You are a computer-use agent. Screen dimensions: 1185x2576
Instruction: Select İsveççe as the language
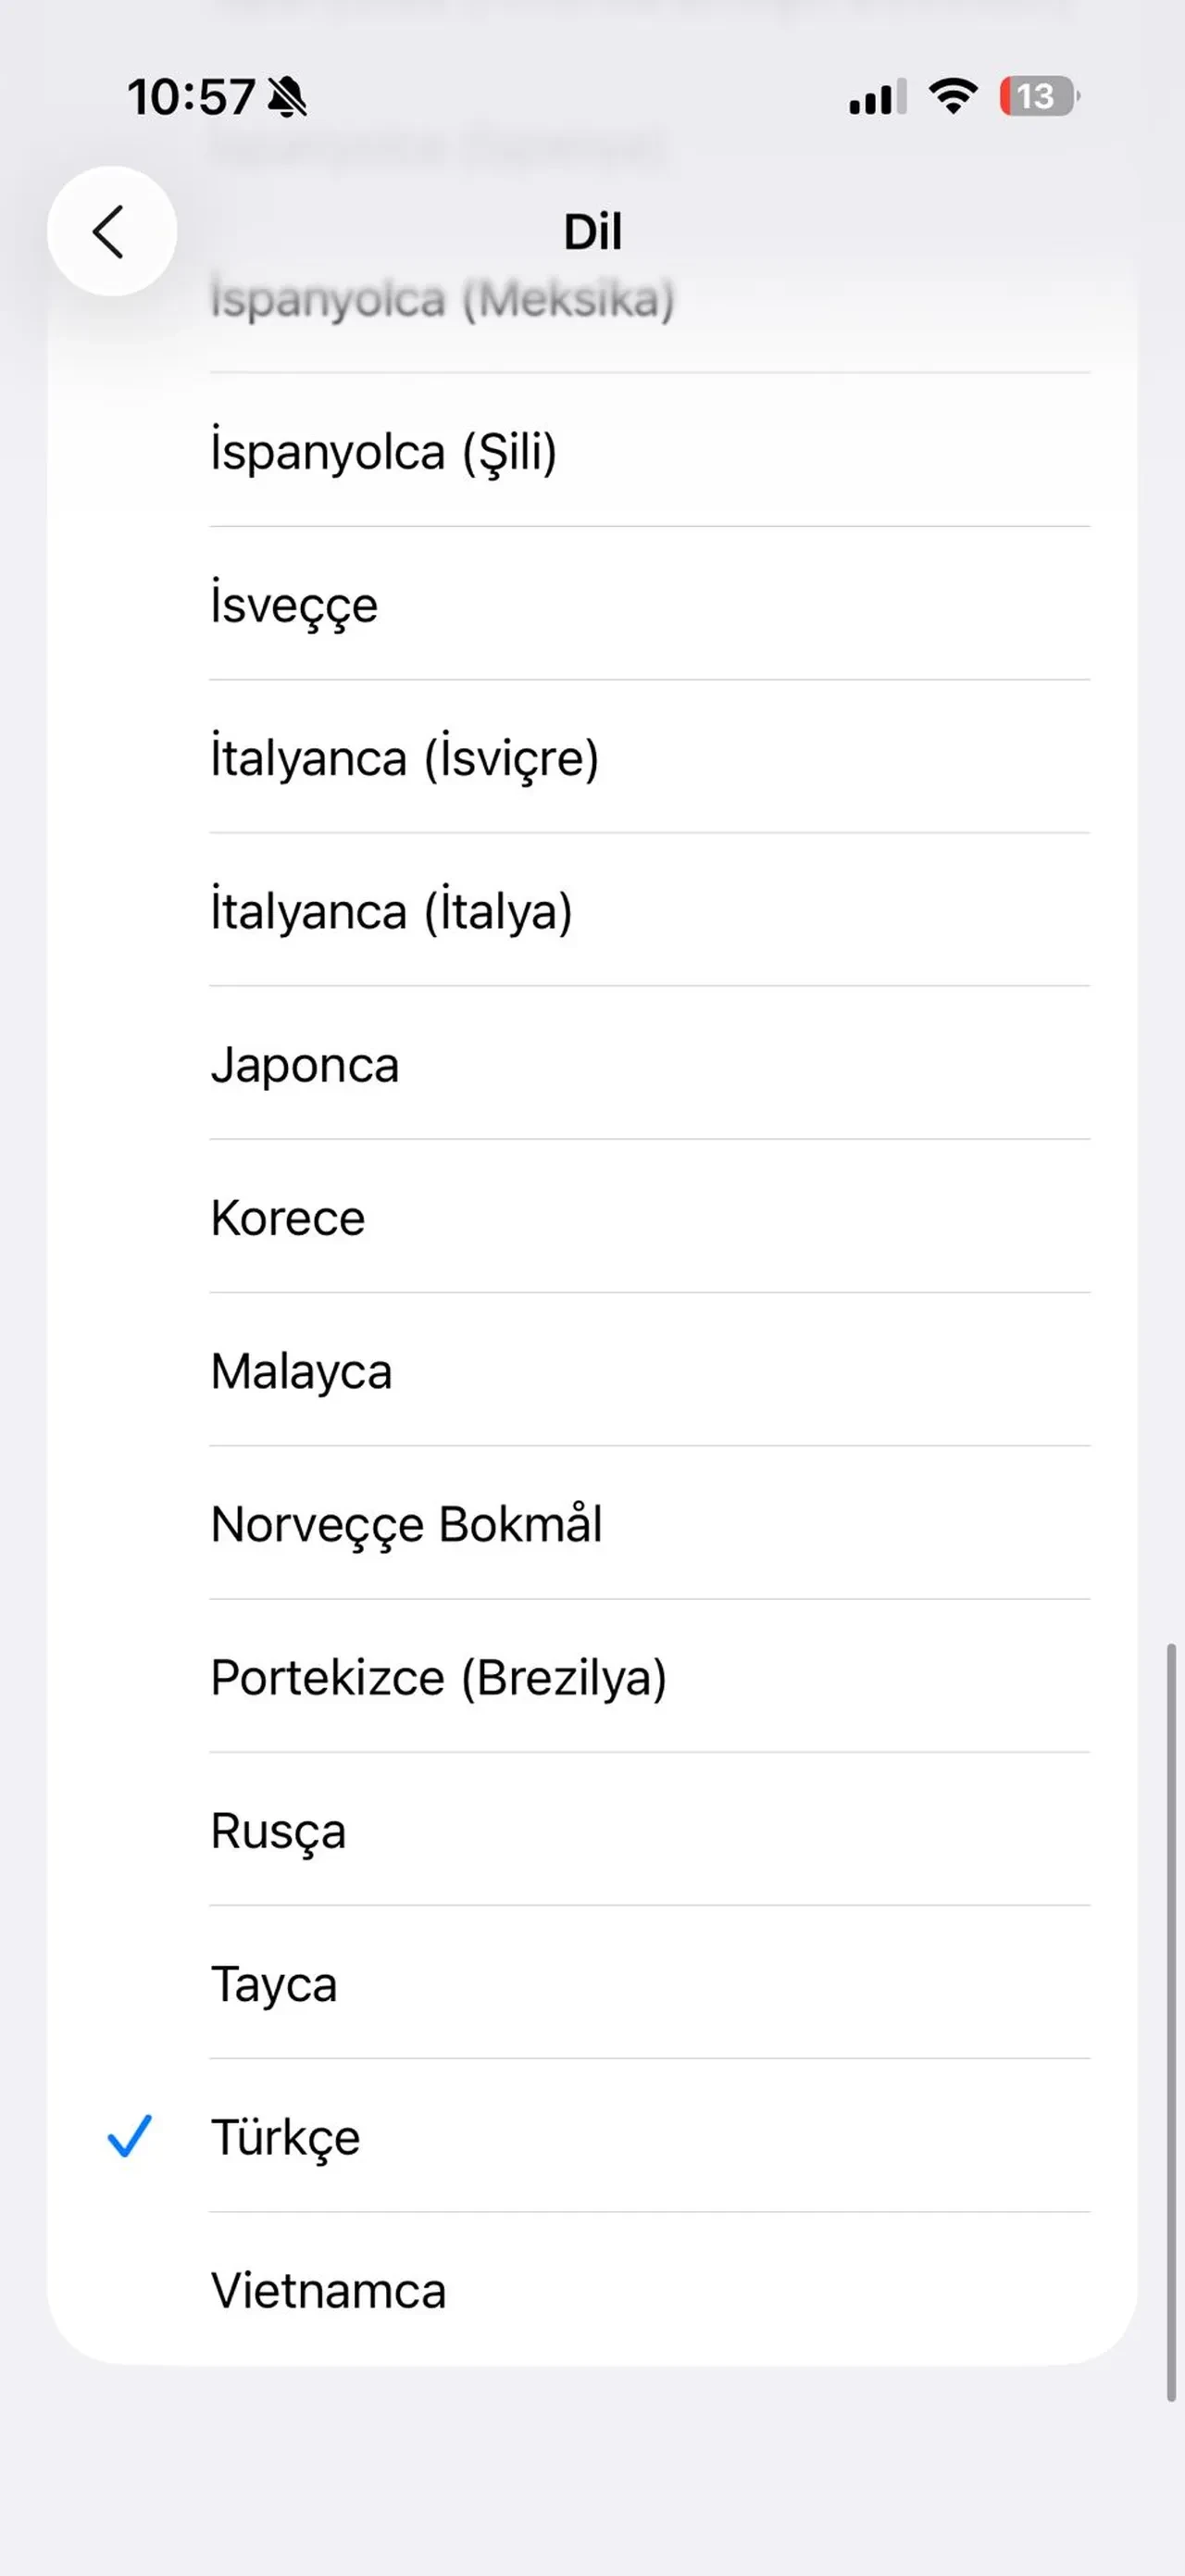click(x=295, y=604)
